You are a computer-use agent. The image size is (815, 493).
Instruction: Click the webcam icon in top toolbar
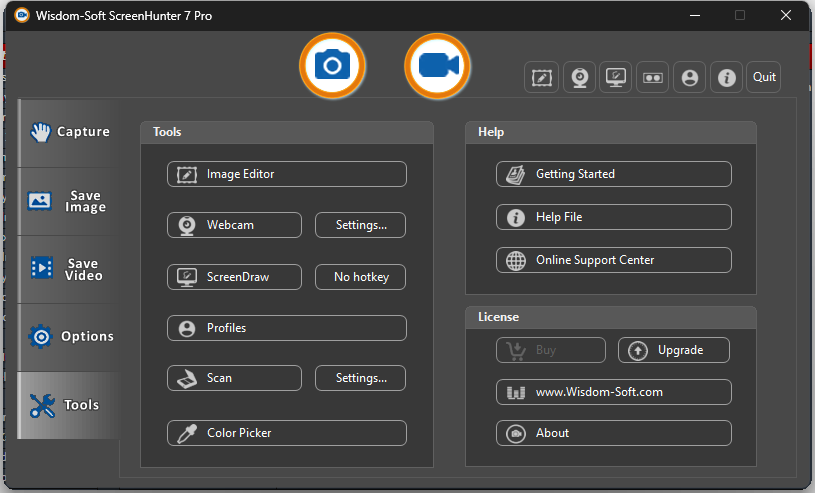[580, 77]
